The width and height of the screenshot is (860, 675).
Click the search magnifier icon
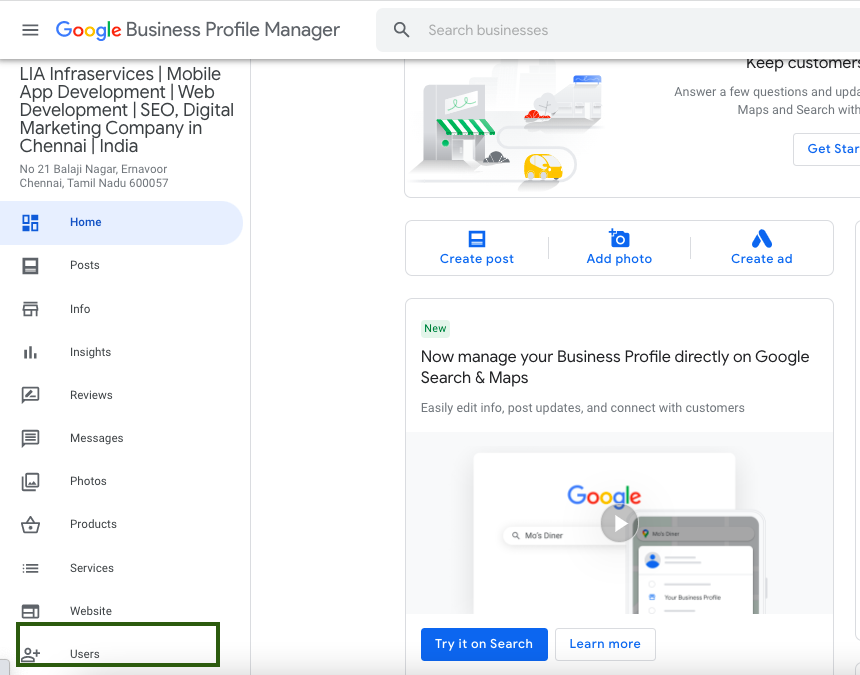point(401,30)
